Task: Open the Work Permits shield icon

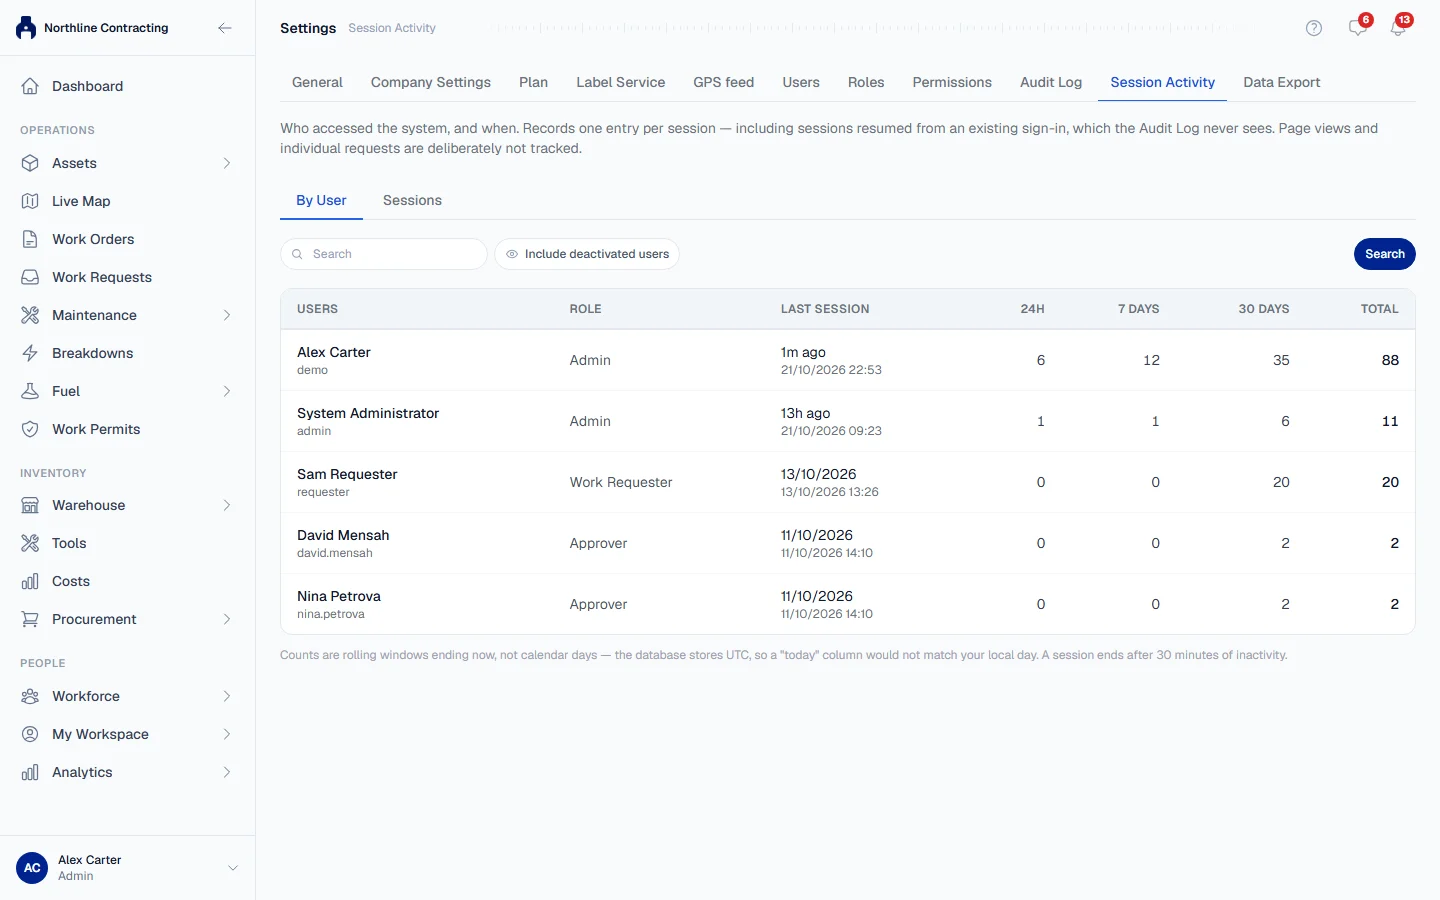Action: (30, 429)
